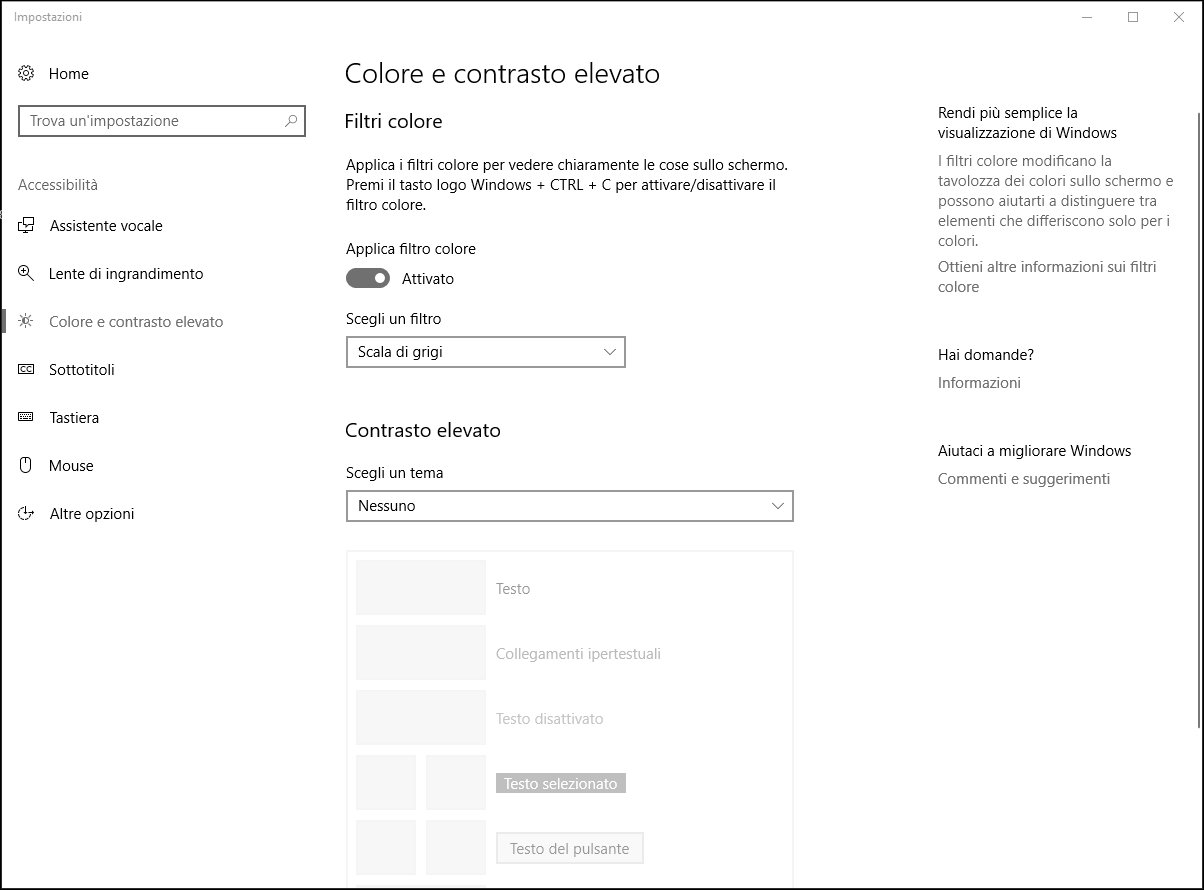
Task: Open the Altre opzioni icon
Action: [x=27, y=514]
